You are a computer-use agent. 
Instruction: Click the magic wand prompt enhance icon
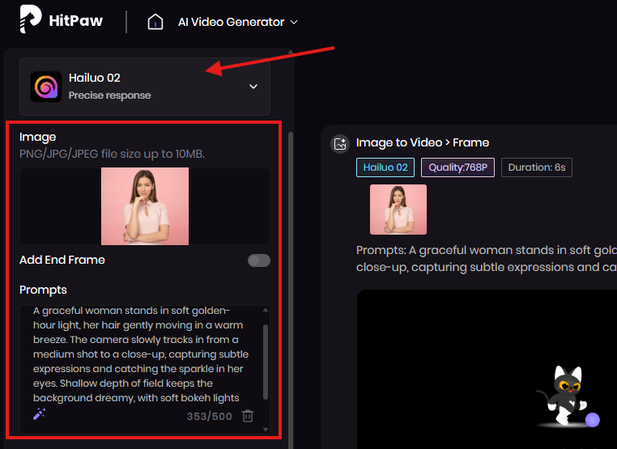[x=40, y=415]
